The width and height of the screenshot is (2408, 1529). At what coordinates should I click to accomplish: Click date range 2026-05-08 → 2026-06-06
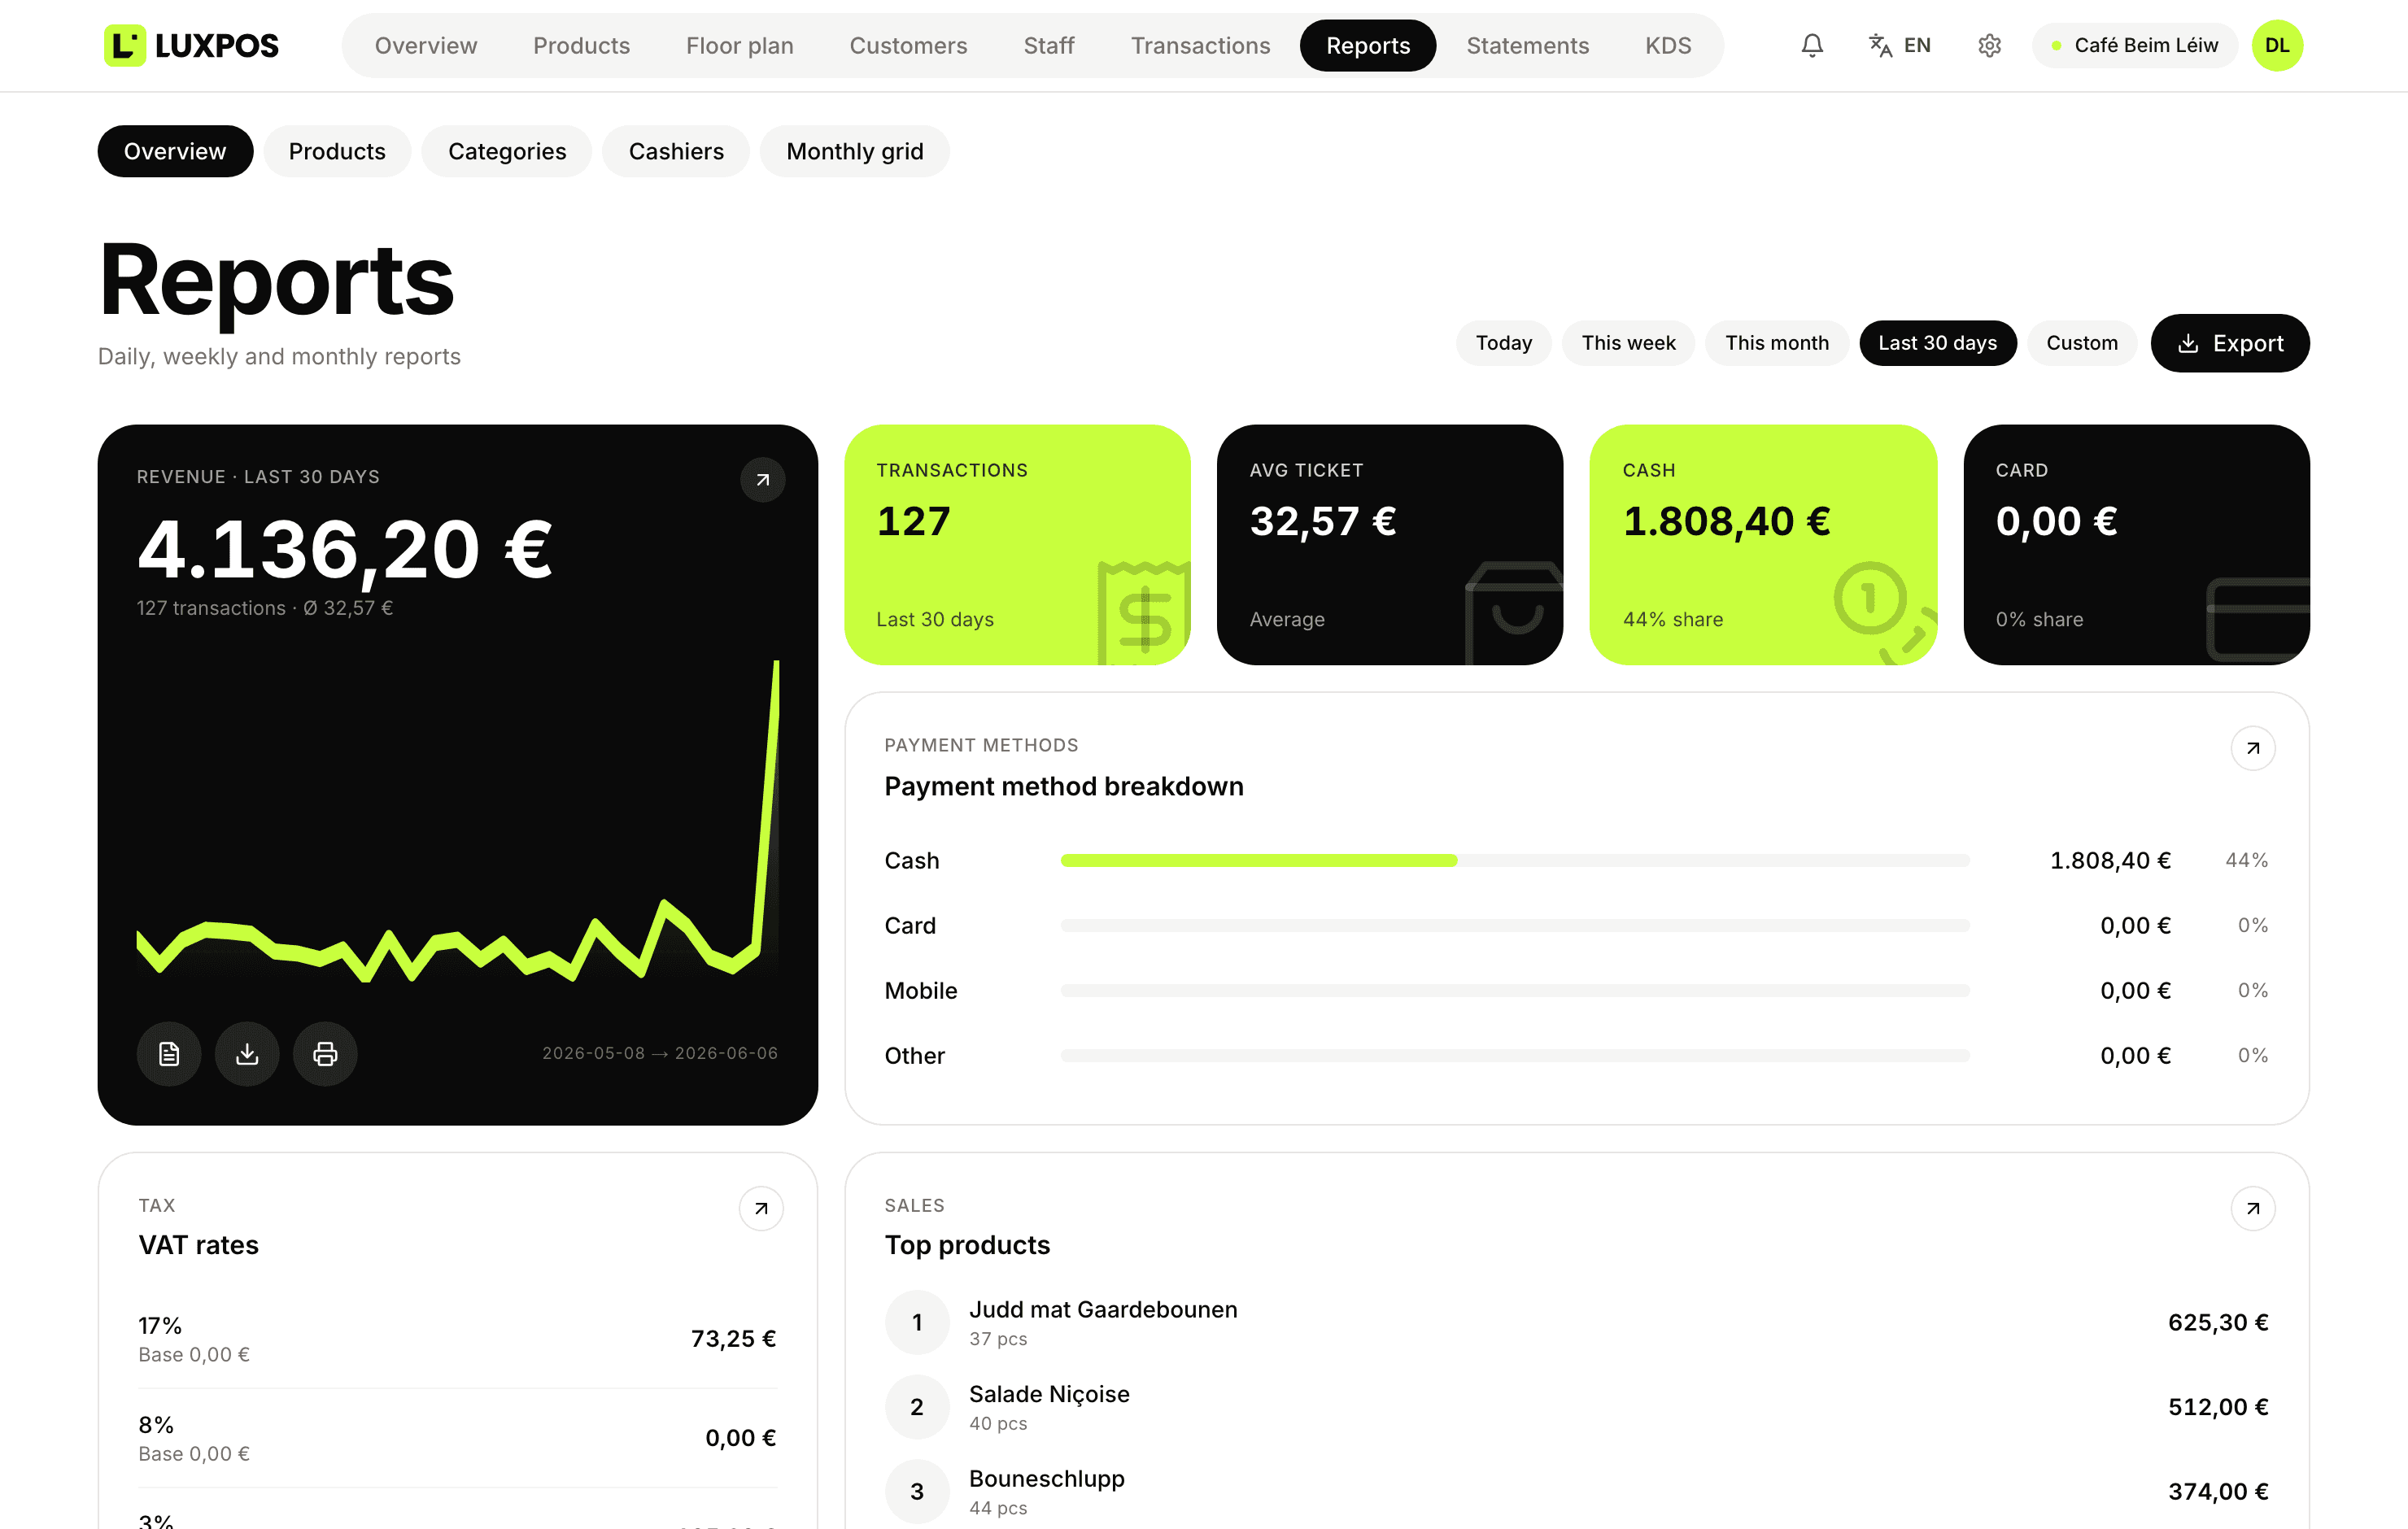(660, 1053)
